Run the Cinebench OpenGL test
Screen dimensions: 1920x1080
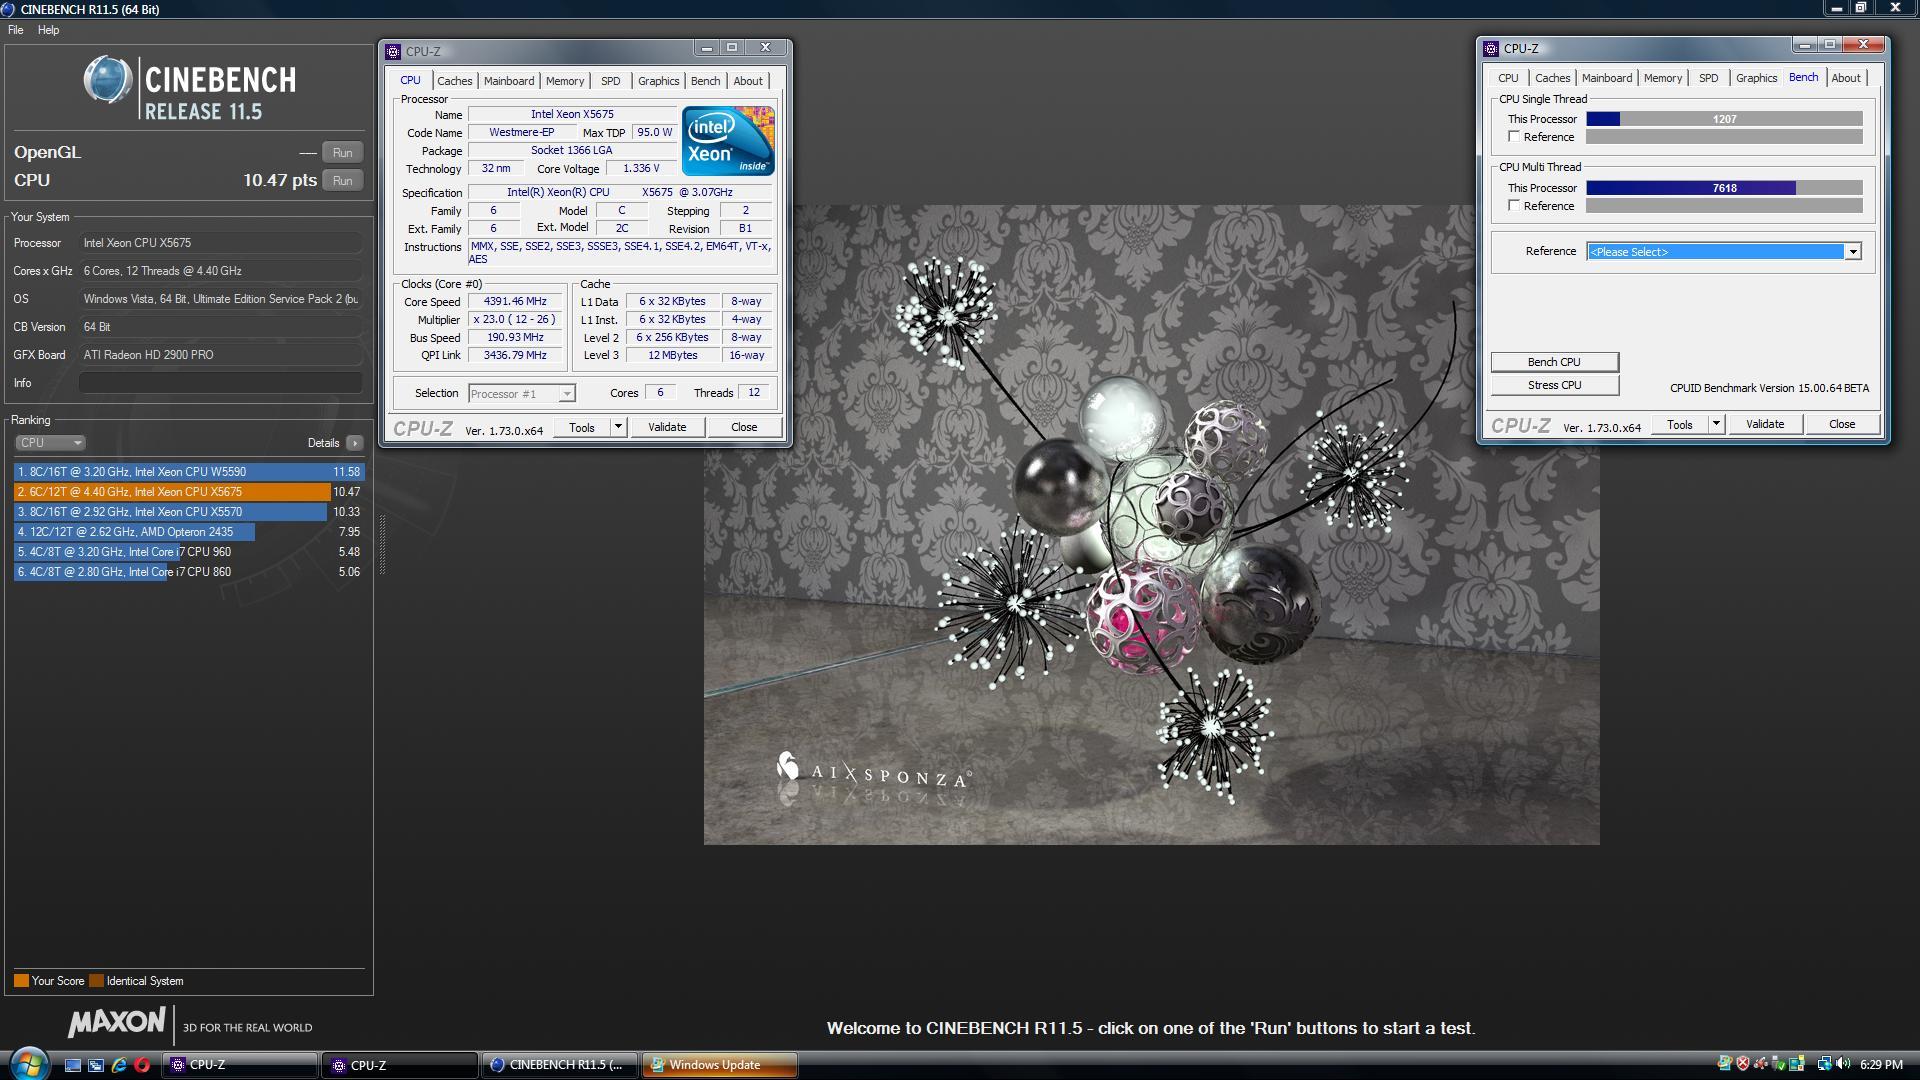point(342,153)
